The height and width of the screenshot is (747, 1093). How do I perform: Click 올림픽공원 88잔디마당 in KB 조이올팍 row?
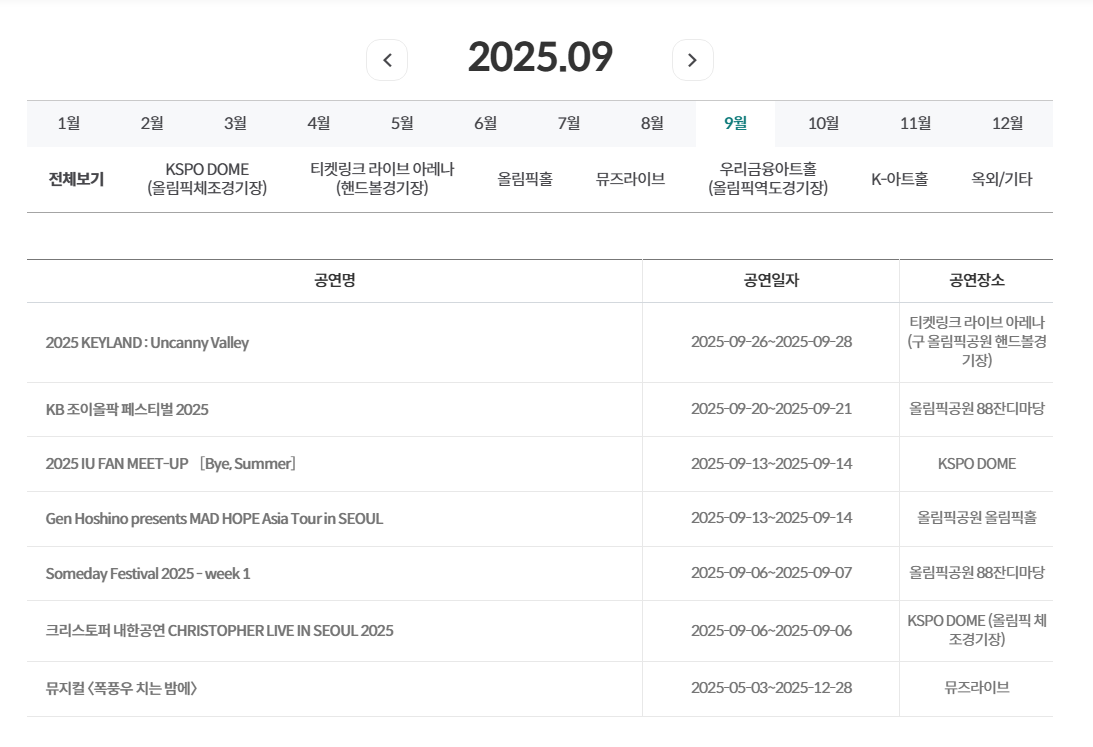[977, 409]
